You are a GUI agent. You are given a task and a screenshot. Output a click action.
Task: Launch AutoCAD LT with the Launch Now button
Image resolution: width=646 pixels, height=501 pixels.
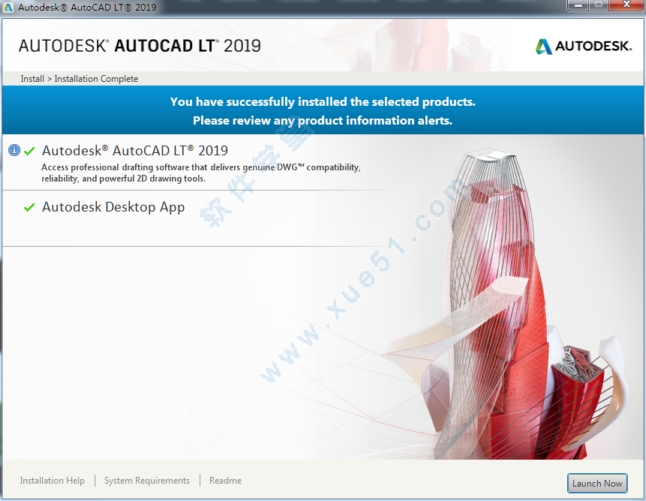(597, 483)
